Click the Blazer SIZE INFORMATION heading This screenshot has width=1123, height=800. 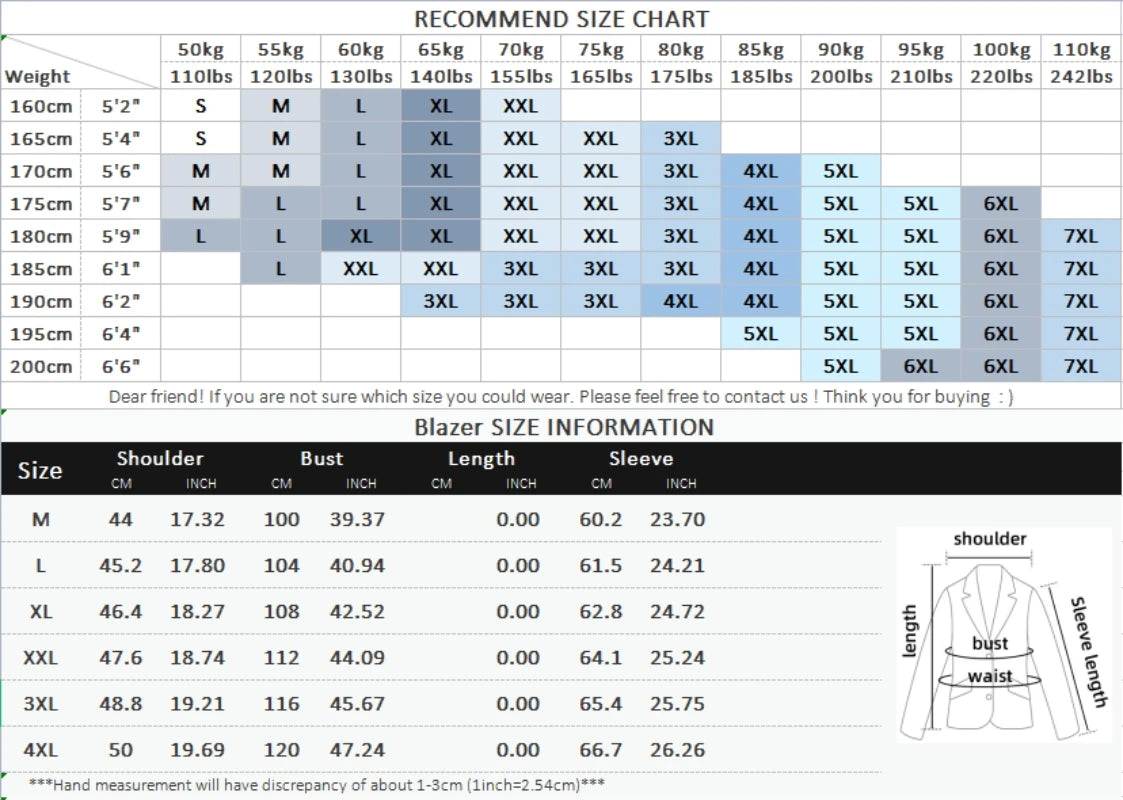click(564, 428)
